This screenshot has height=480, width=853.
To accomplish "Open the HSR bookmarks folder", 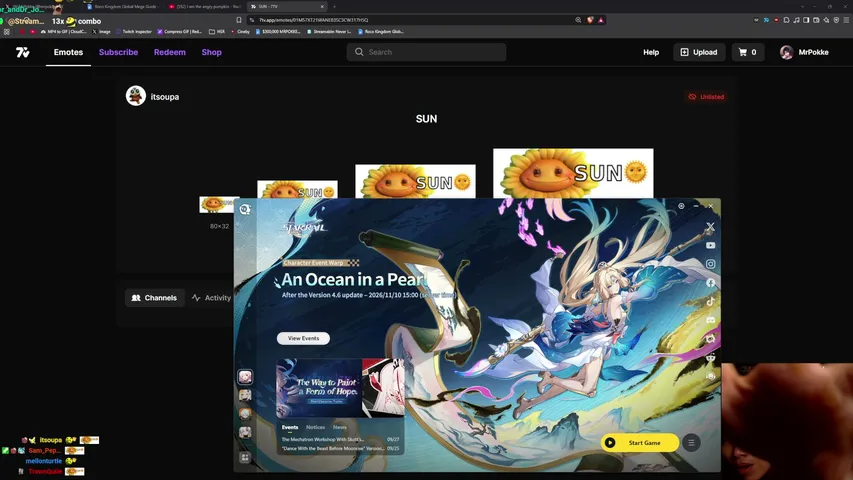I will [x=217, y=32].
